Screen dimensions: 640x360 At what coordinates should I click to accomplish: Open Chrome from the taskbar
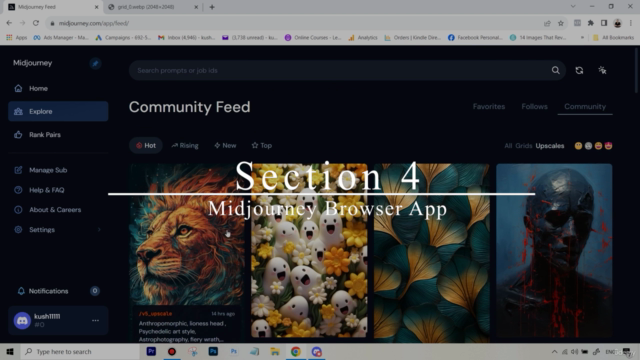[296, 351]
